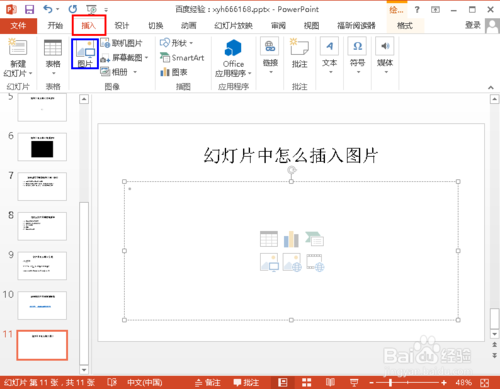500x389 pixels.
Task: Switch to the Design (设计) tab
Action: pos(122,25)
